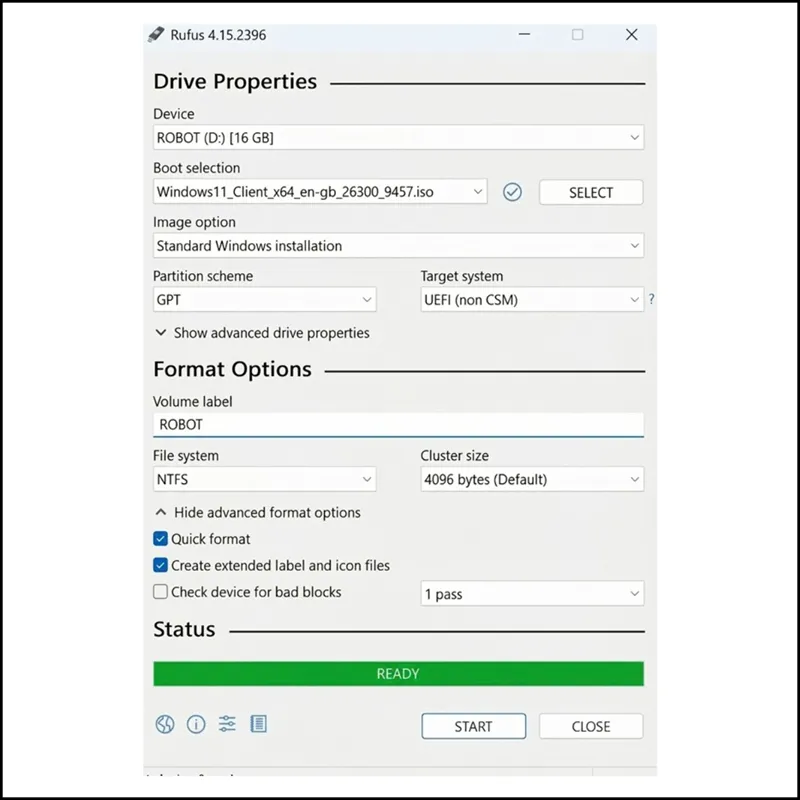Open the File system NTFS dropdown
This screenshot has width=800, height=800.
pos(264,480)
